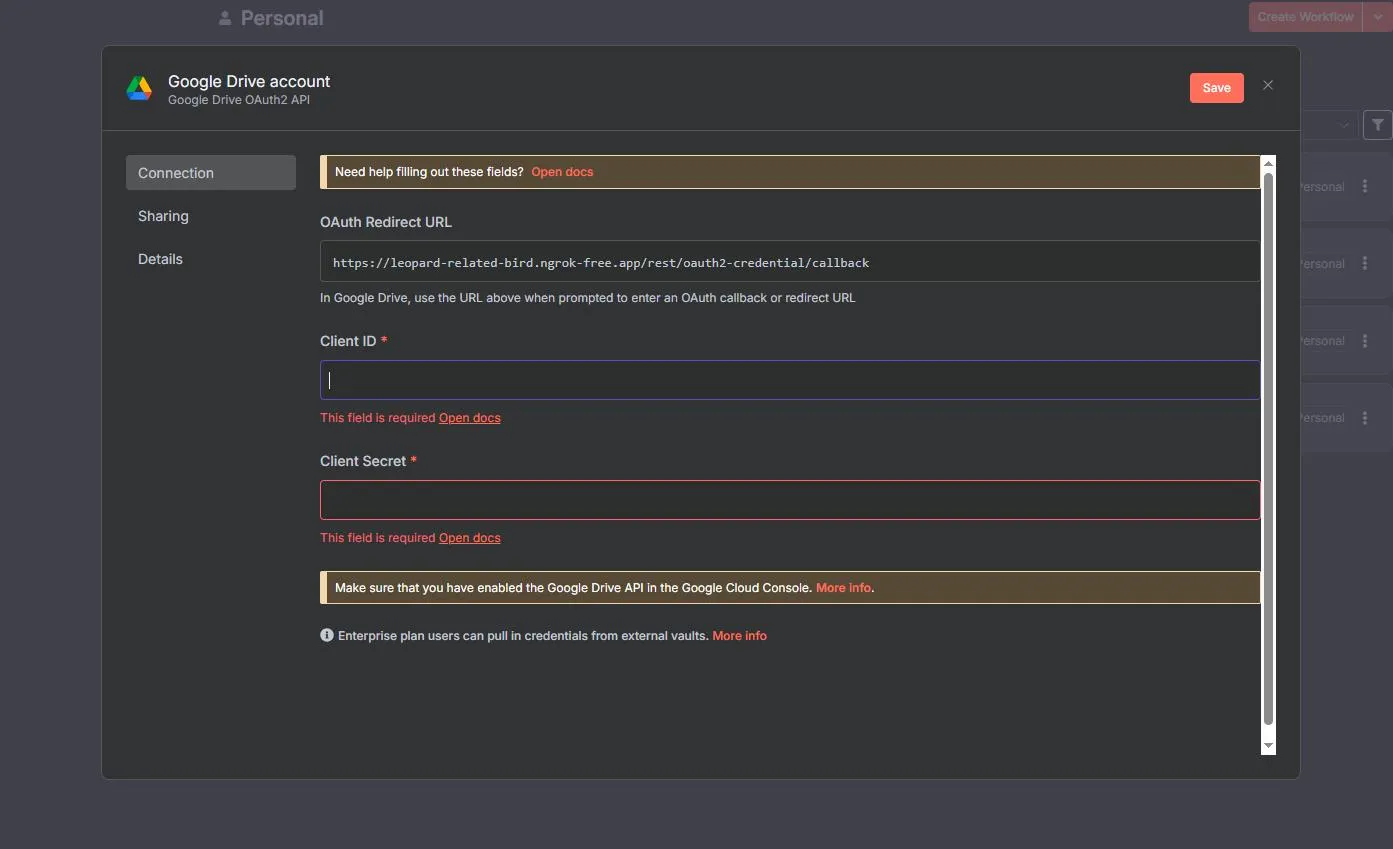The image size is (1393, 849).
Task: Open More info link for Google Drive API
Action: pos(843,588)
